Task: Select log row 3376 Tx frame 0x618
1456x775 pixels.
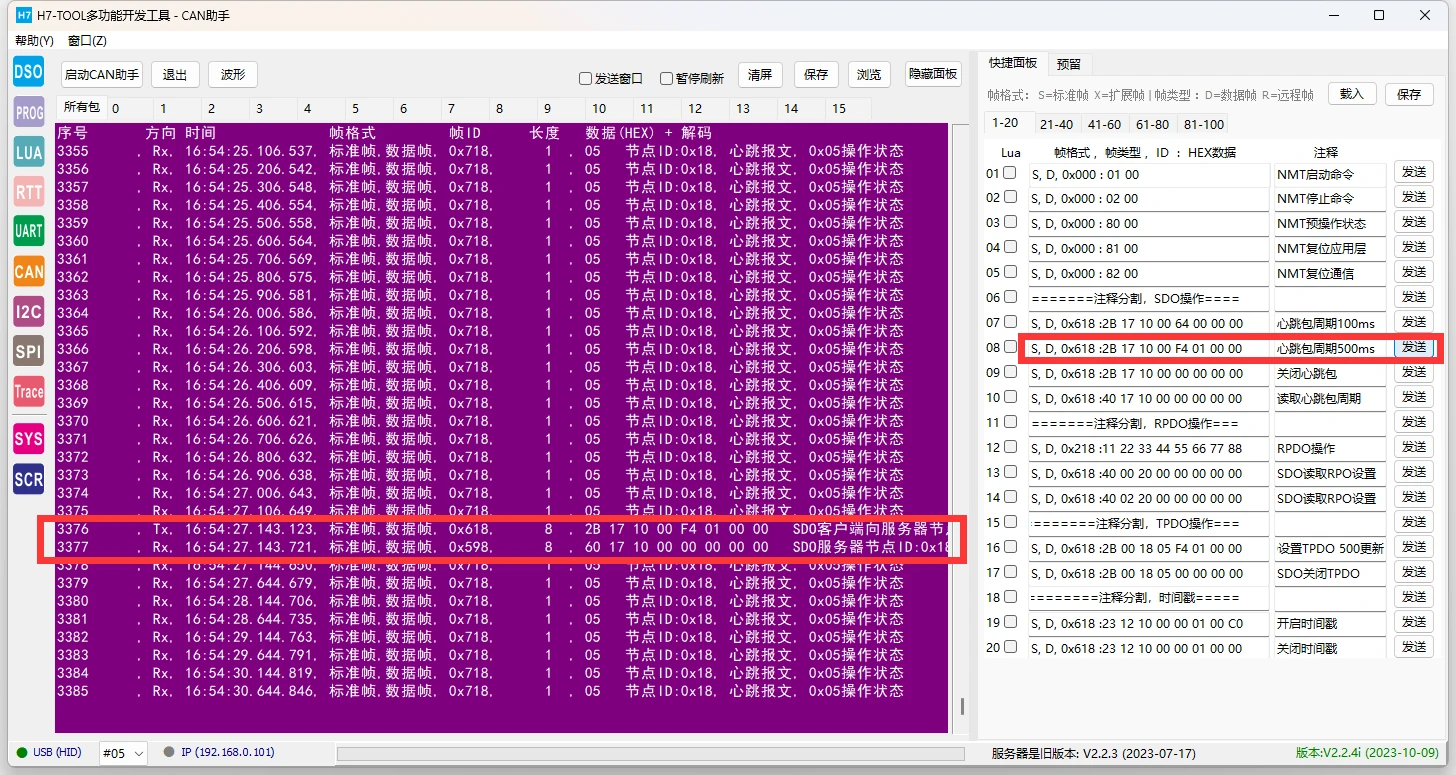Action: point(501,529)
